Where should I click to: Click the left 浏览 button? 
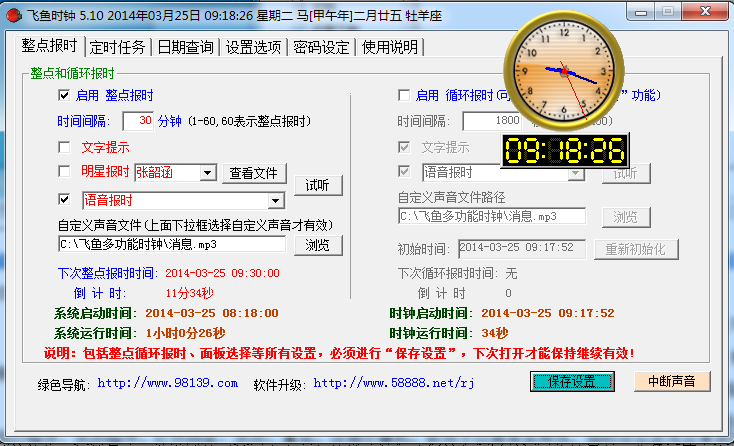tap(318, 245)
